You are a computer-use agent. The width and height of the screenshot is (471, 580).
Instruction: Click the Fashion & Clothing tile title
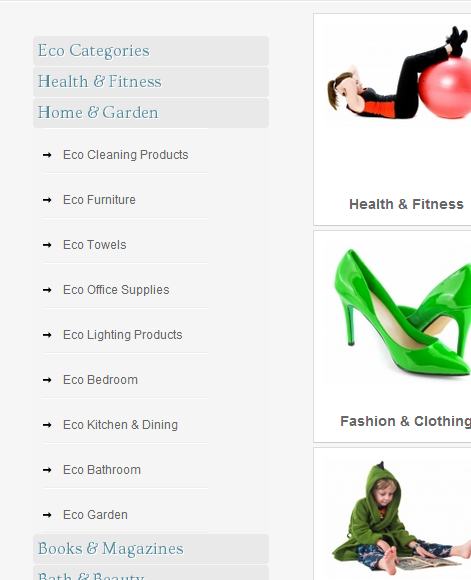406,421
